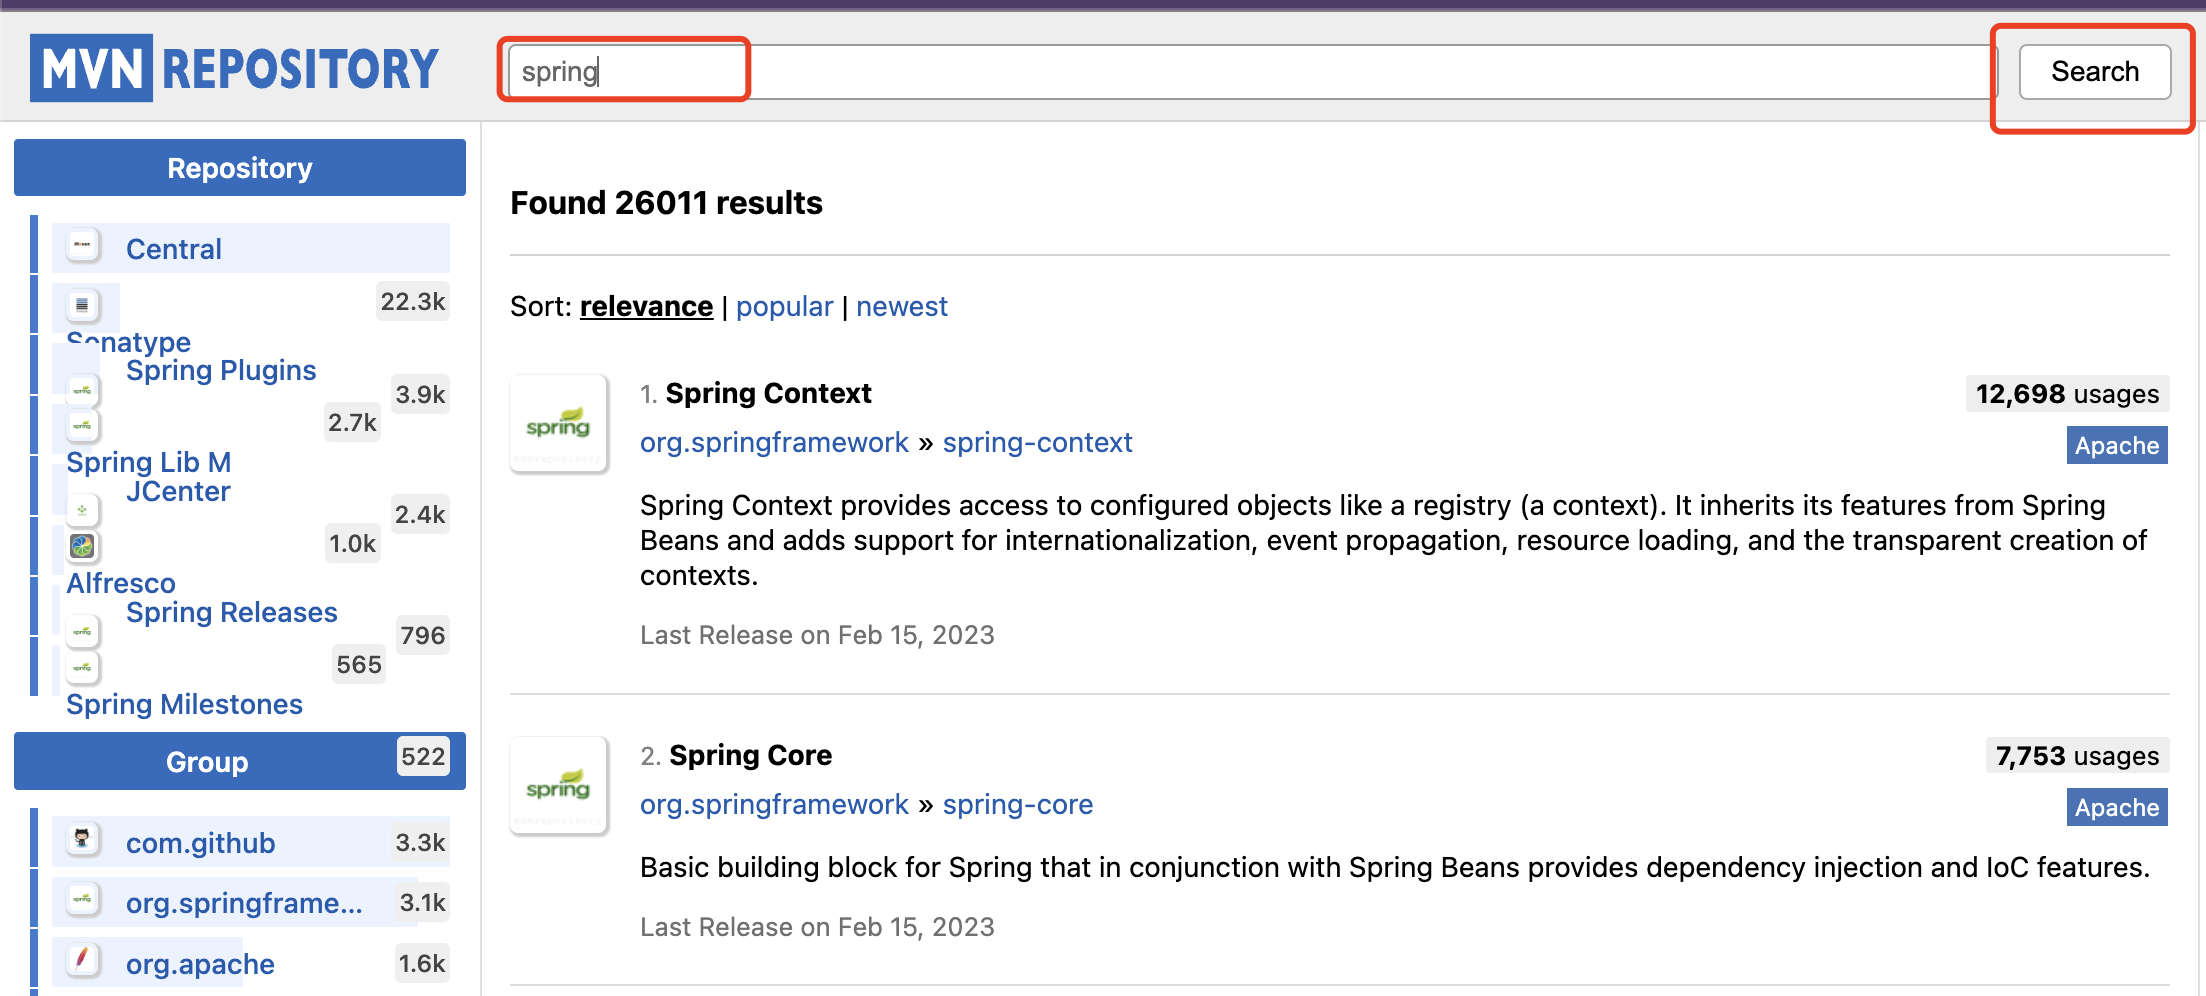Sort results by popular
Screen dimensions: 2206x996
(784, 306)
